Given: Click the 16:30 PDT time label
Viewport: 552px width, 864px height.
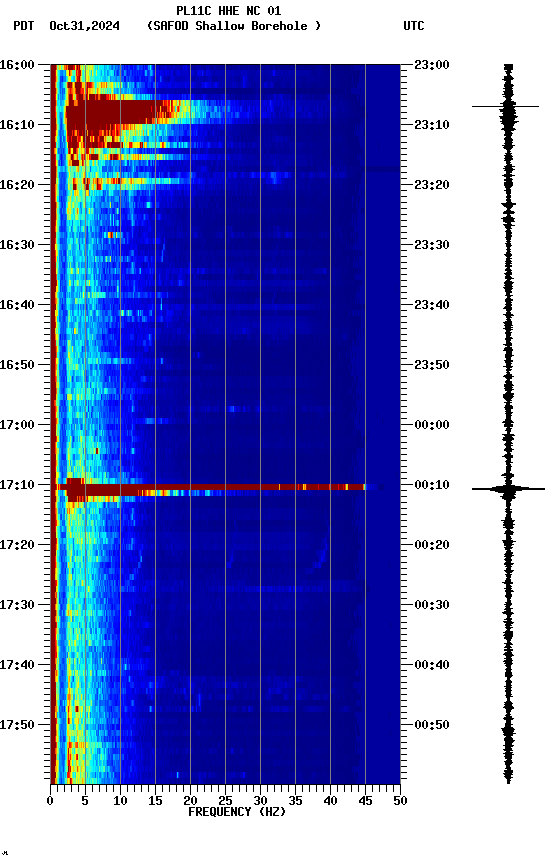Looking at the screenshot, I should tap(17, 245).
